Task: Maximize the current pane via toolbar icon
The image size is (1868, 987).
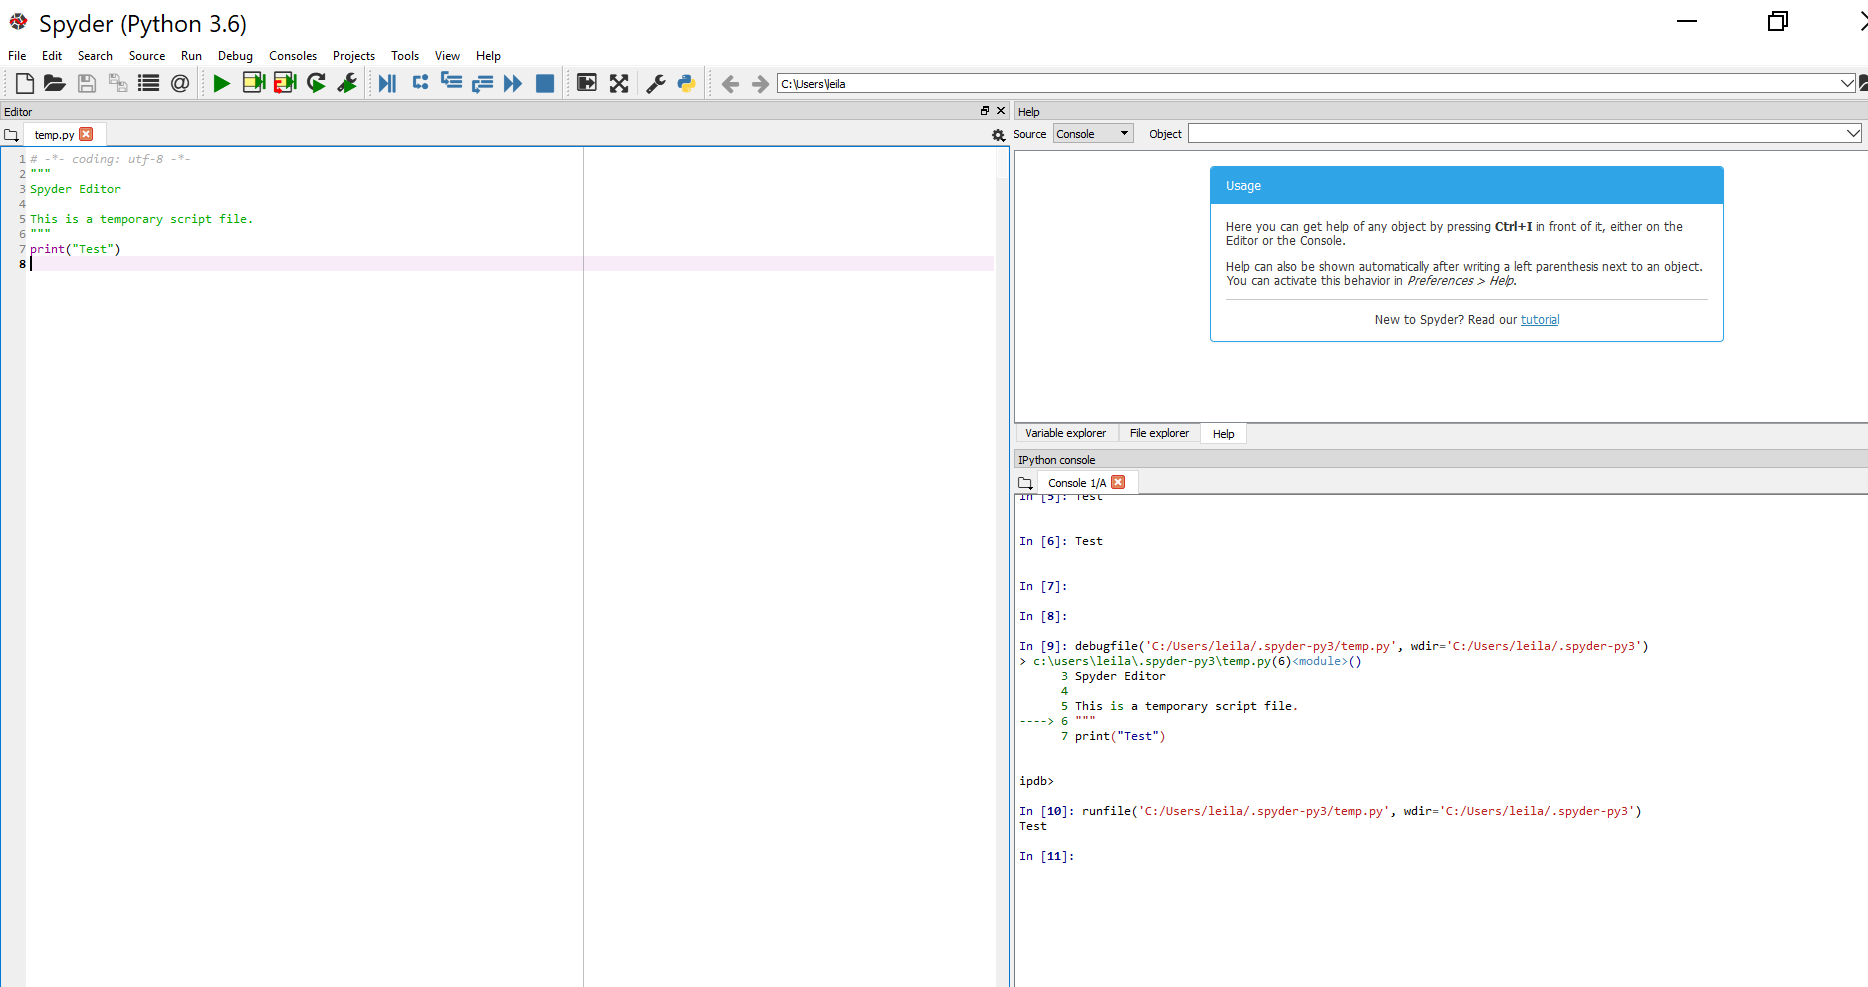Action: (619, 84)
